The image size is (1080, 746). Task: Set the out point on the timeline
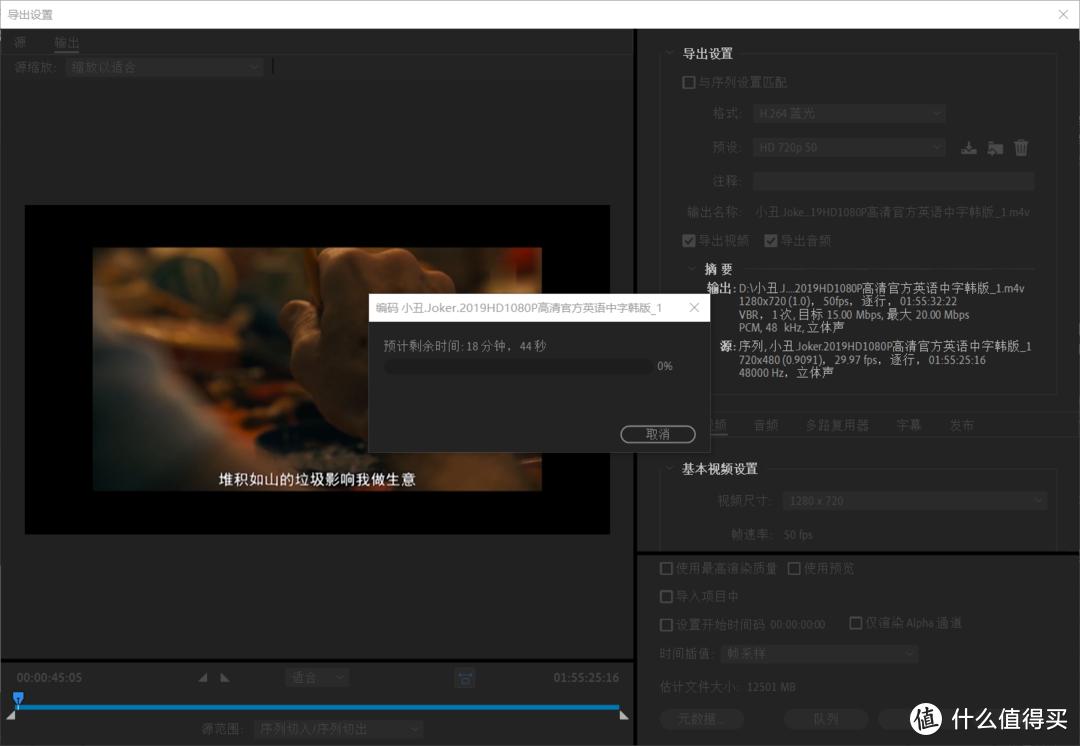point(225,677)
